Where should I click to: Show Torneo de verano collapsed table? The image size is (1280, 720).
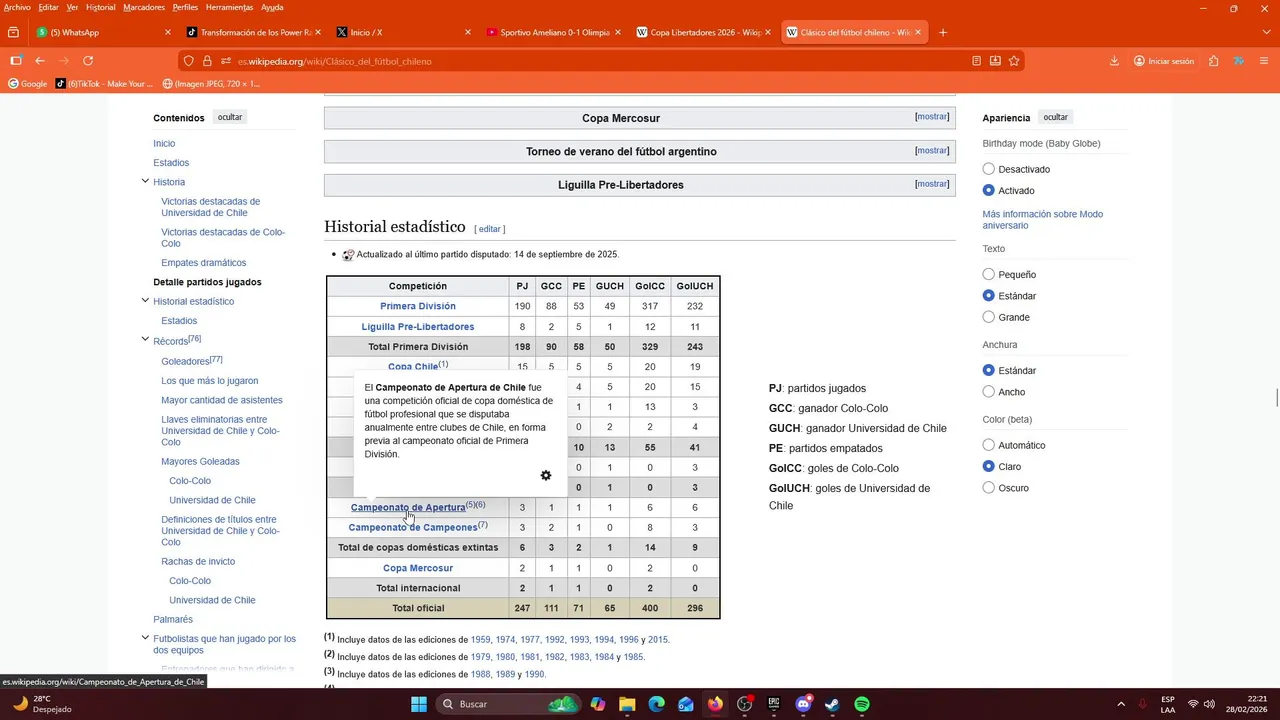pyautogui.click(x=932, y=150)
